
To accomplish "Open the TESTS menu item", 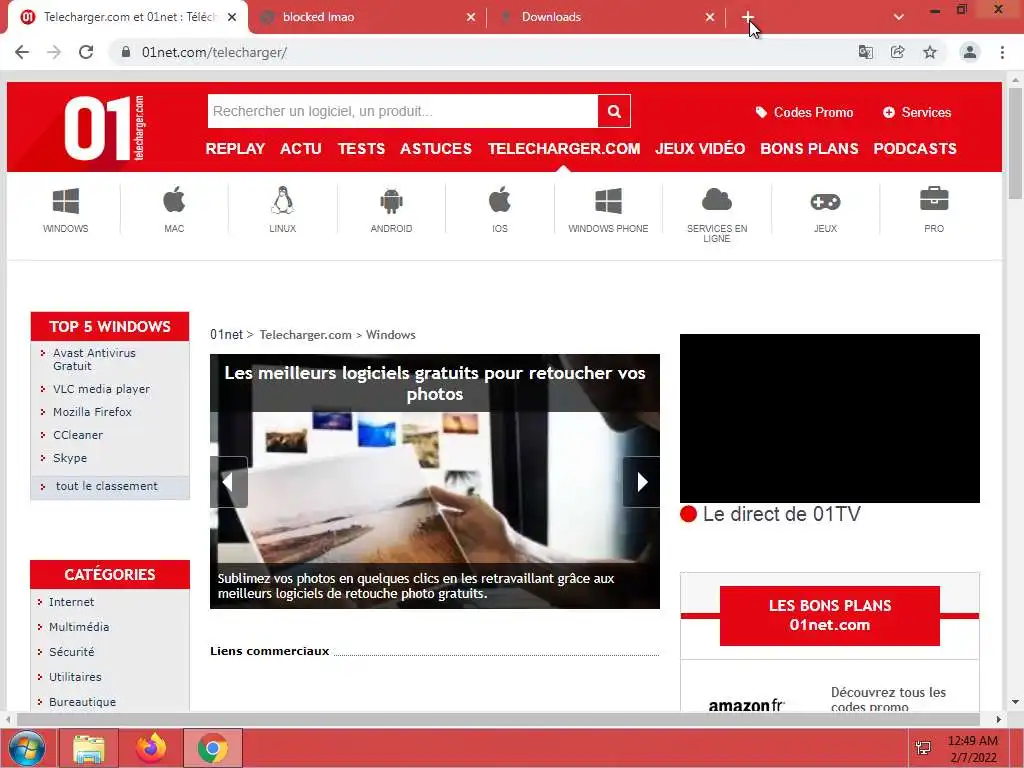I will (361, 149).
